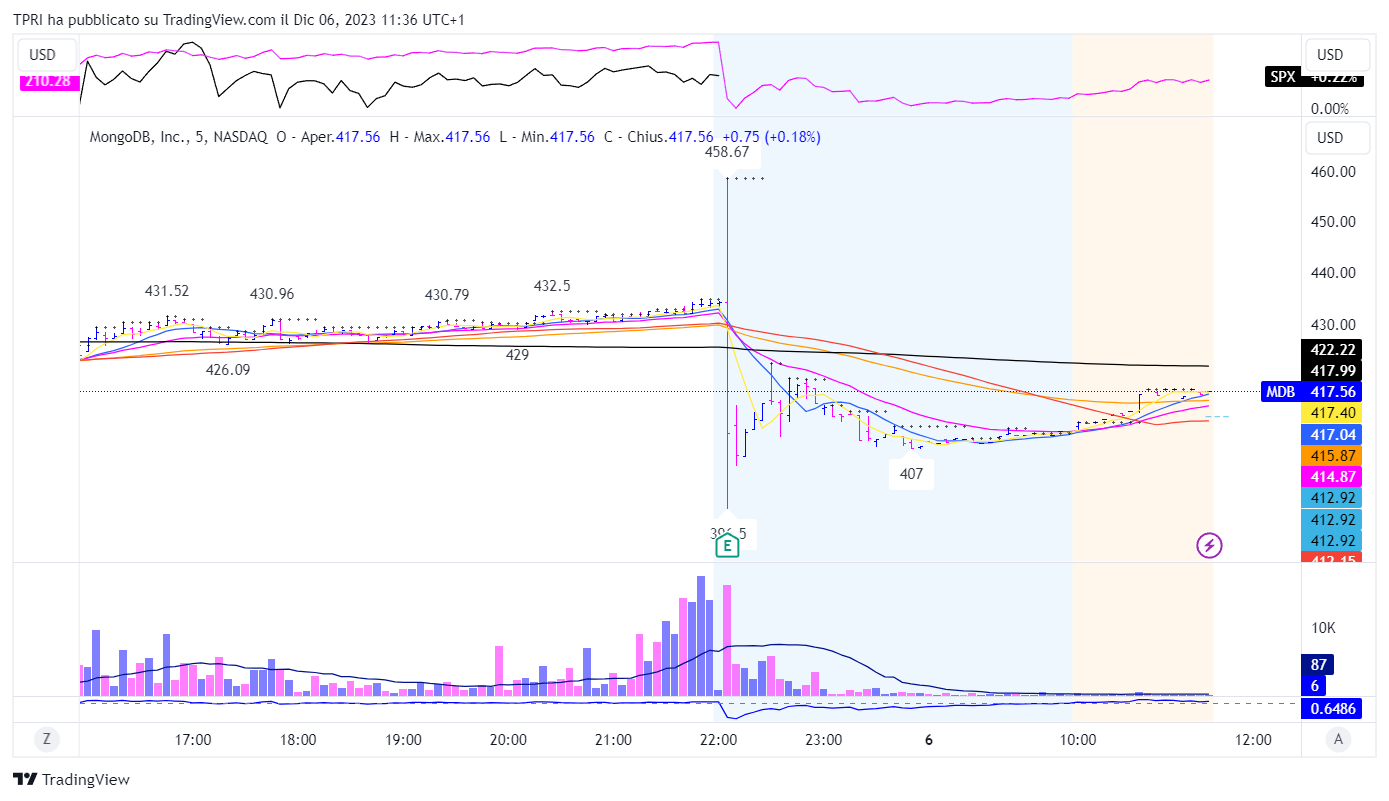
Task: Click the earnings E marker icon
Action: pyautogui.click(x=727, y=545)
